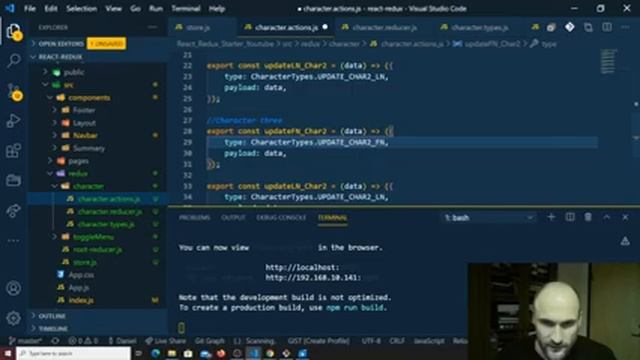Maximize the terminal panel with up chevron

point(607,217)
